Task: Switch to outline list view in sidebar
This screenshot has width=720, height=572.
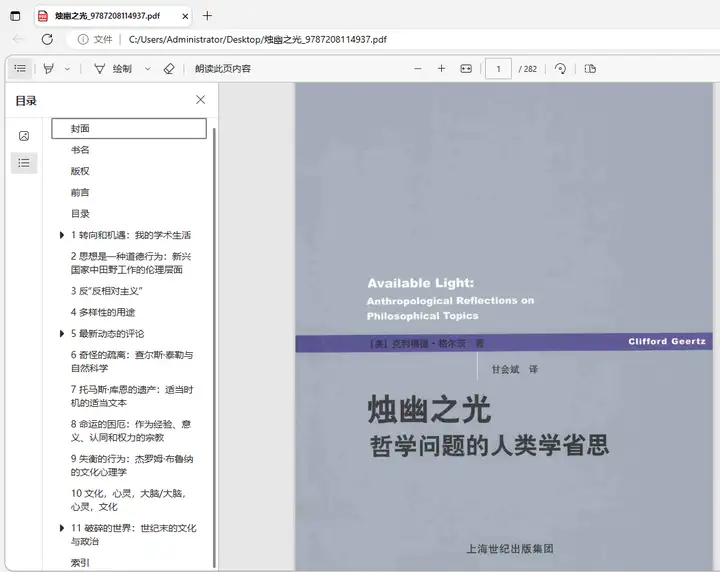Action: pos(24,163)
